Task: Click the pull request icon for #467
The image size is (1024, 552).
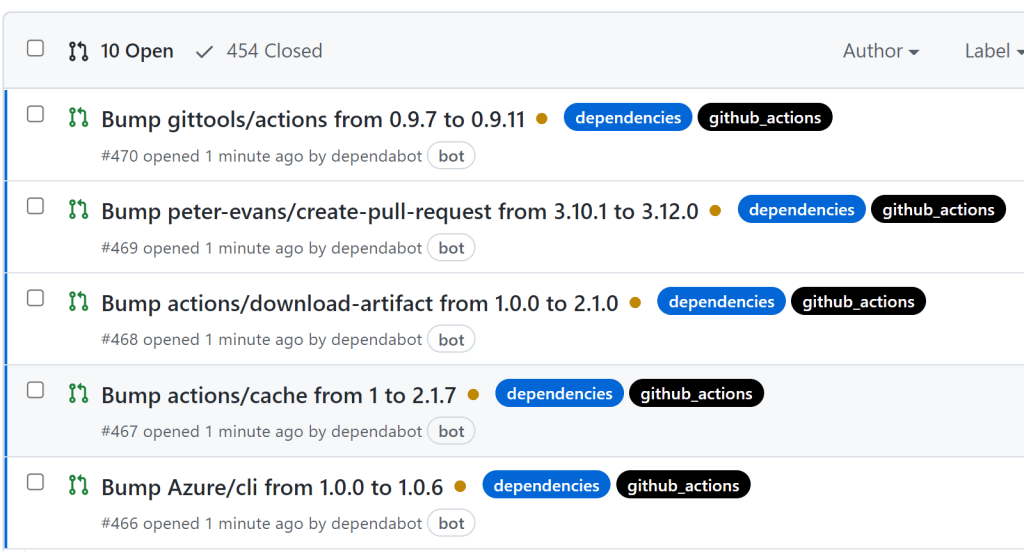Action: tap(78, 394)
